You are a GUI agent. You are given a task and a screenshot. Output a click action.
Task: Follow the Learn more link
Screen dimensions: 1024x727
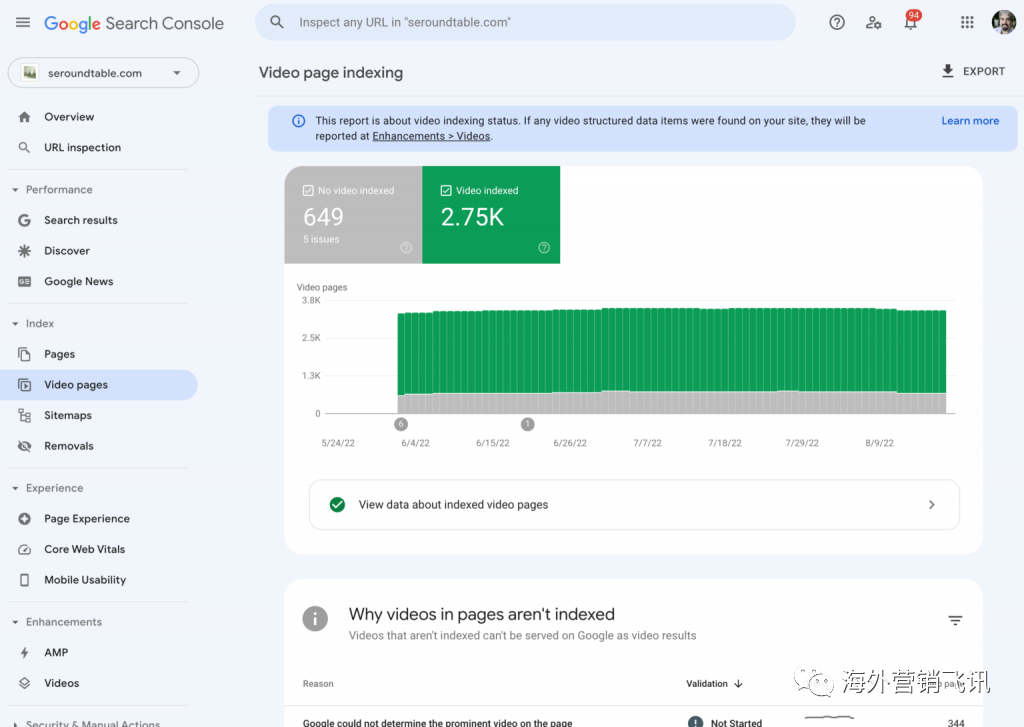(969, 121)
